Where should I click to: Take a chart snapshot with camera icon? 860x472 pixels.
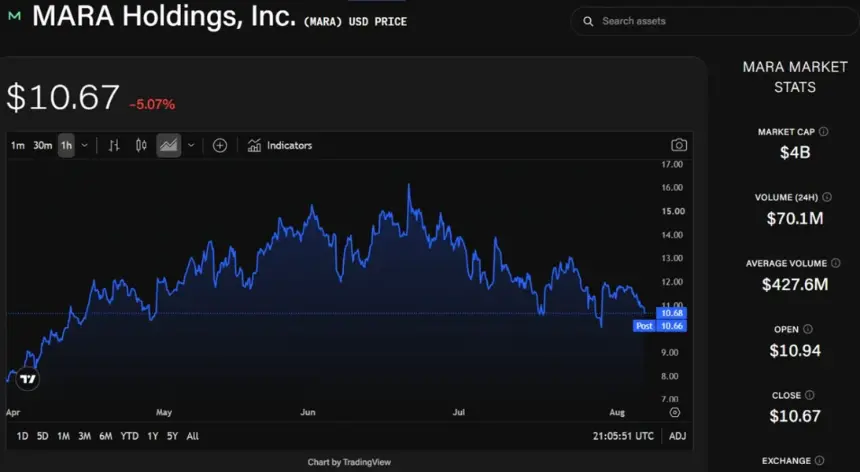(679, 145)
